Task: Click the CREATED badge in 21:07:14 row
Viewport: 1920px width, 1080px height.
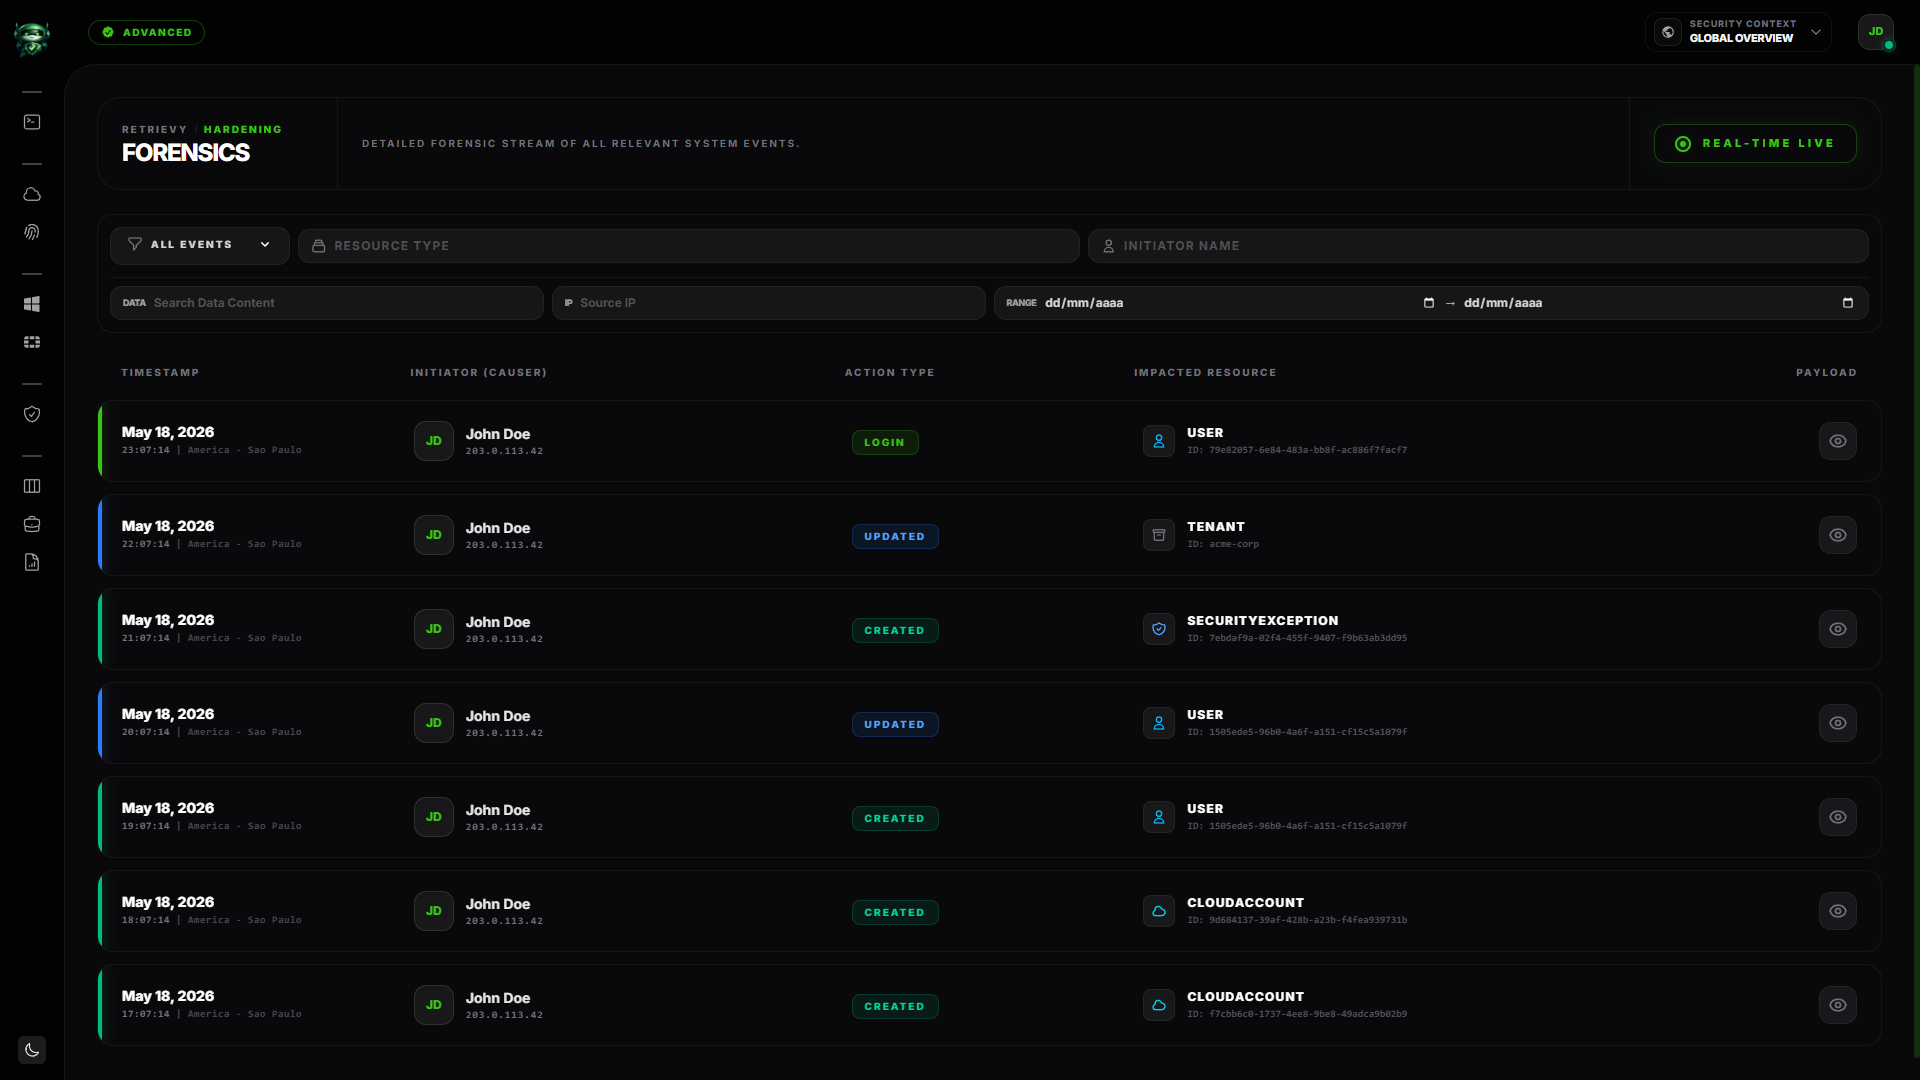Action: [x=895, y=630]
